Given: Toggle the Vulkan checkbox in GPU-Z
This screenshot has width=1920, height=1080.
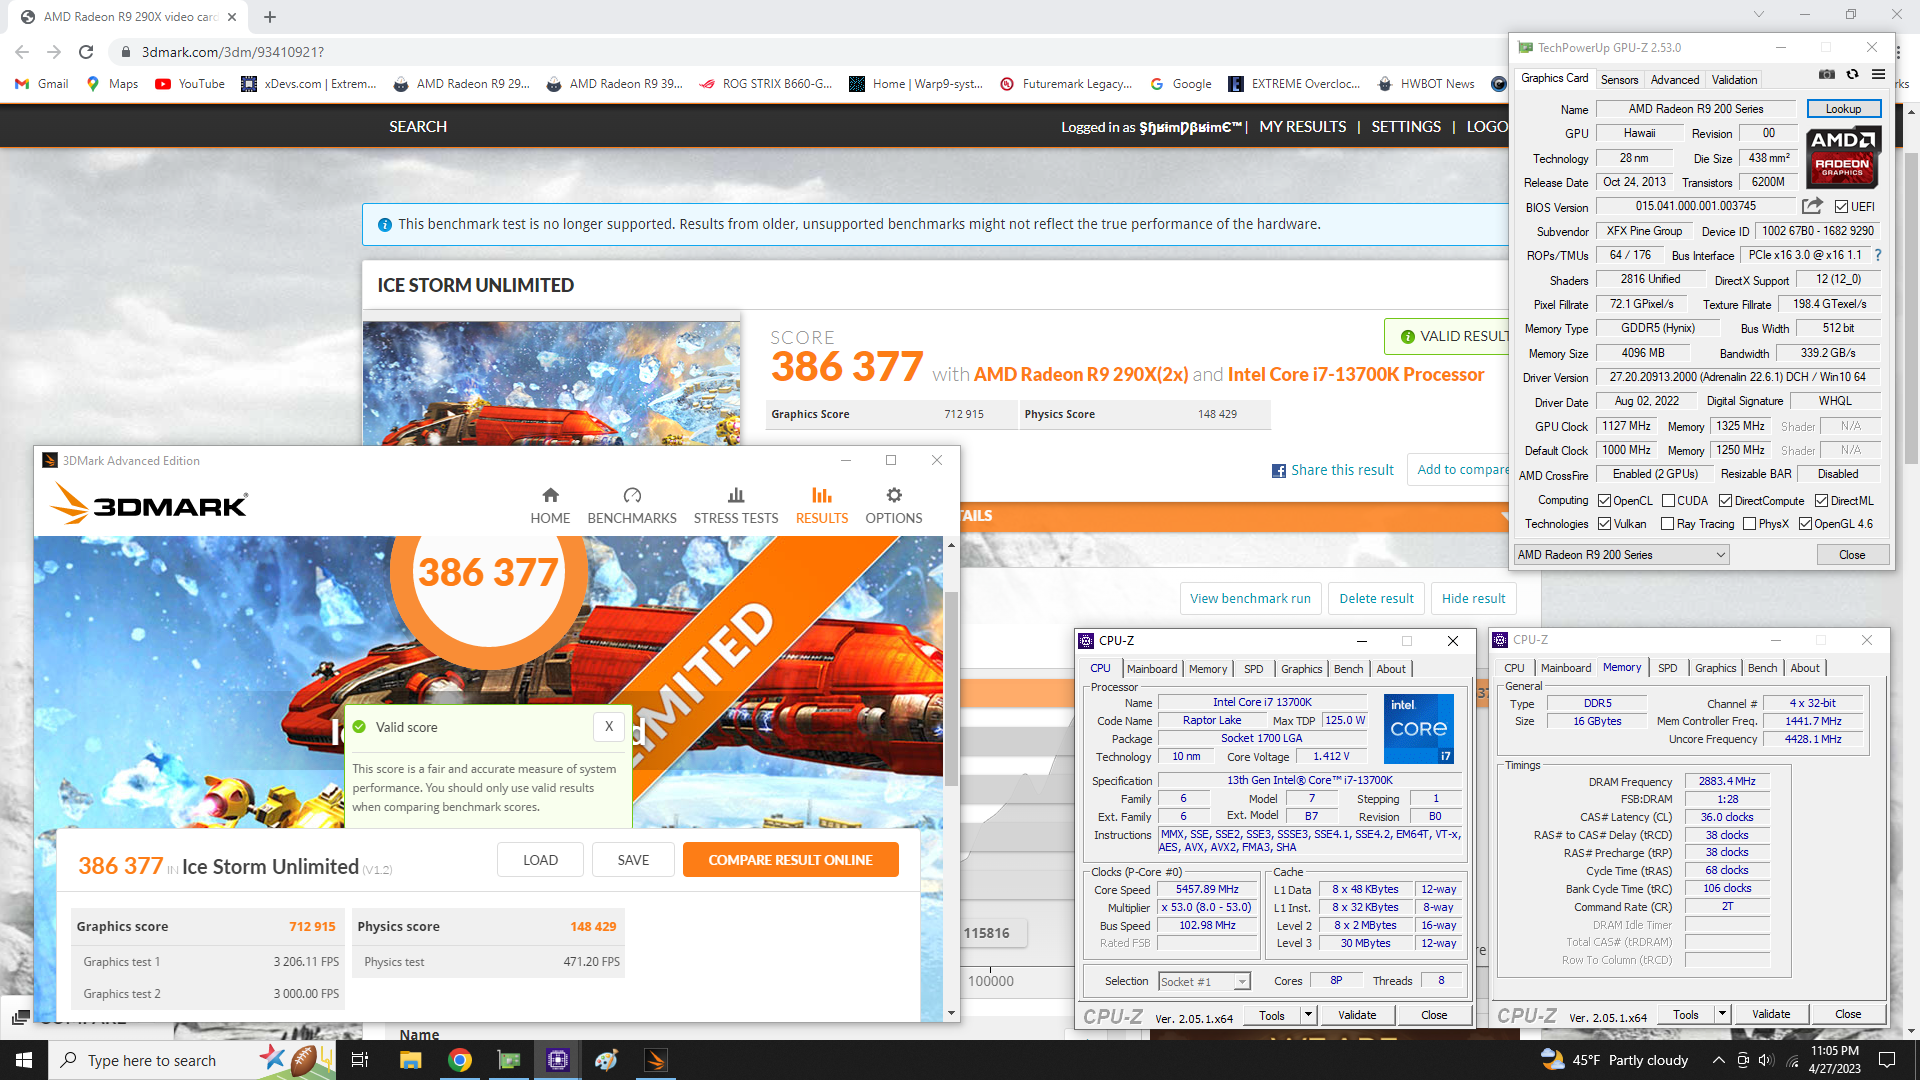Looking at the screenshot, I should 1604,524.
